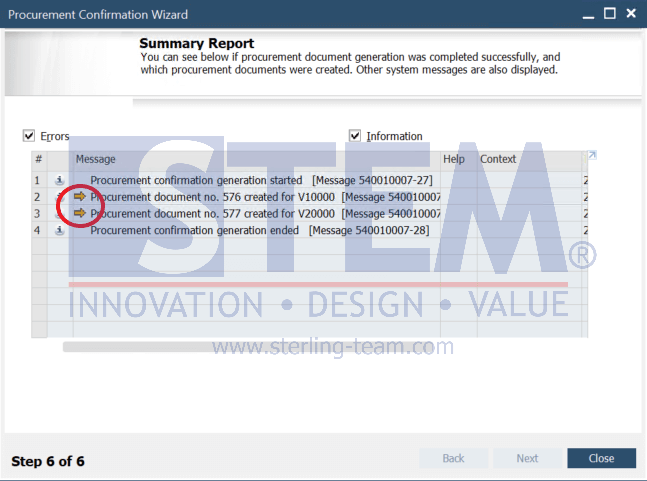Close the wizard using the title bar X
The width and height of the screenshot is (647, 481).
coord(631,14)
